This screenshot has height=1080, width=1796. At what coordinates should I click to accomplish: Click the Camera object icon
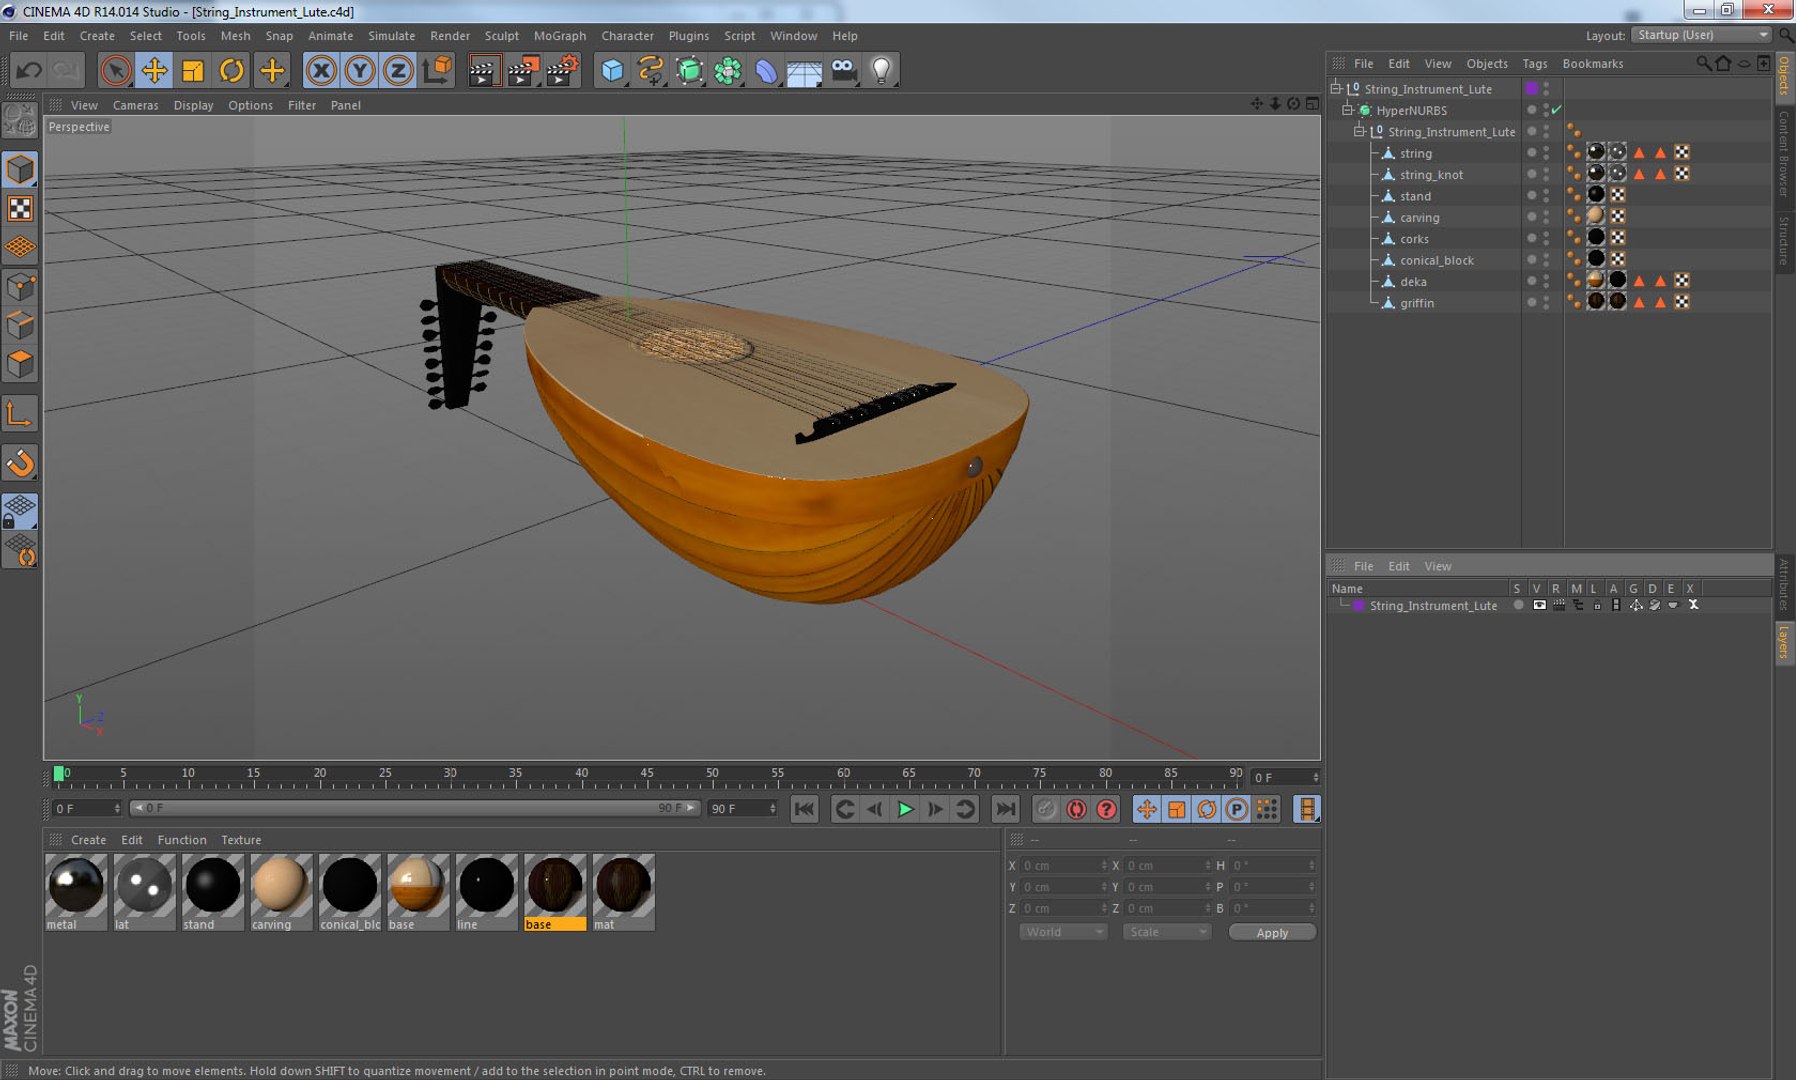click(x=843, y=70)
